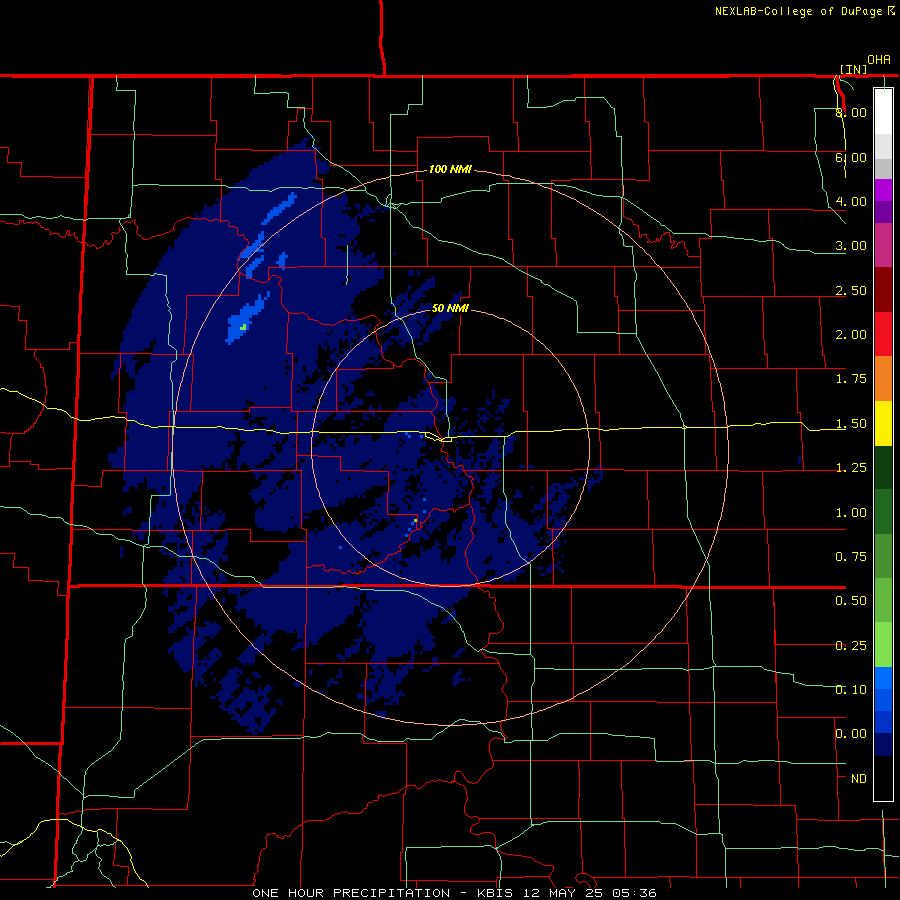Click the 4.00 legend value
The height and width of the screenshot is (900, 900).
click(x=851, y=201)
